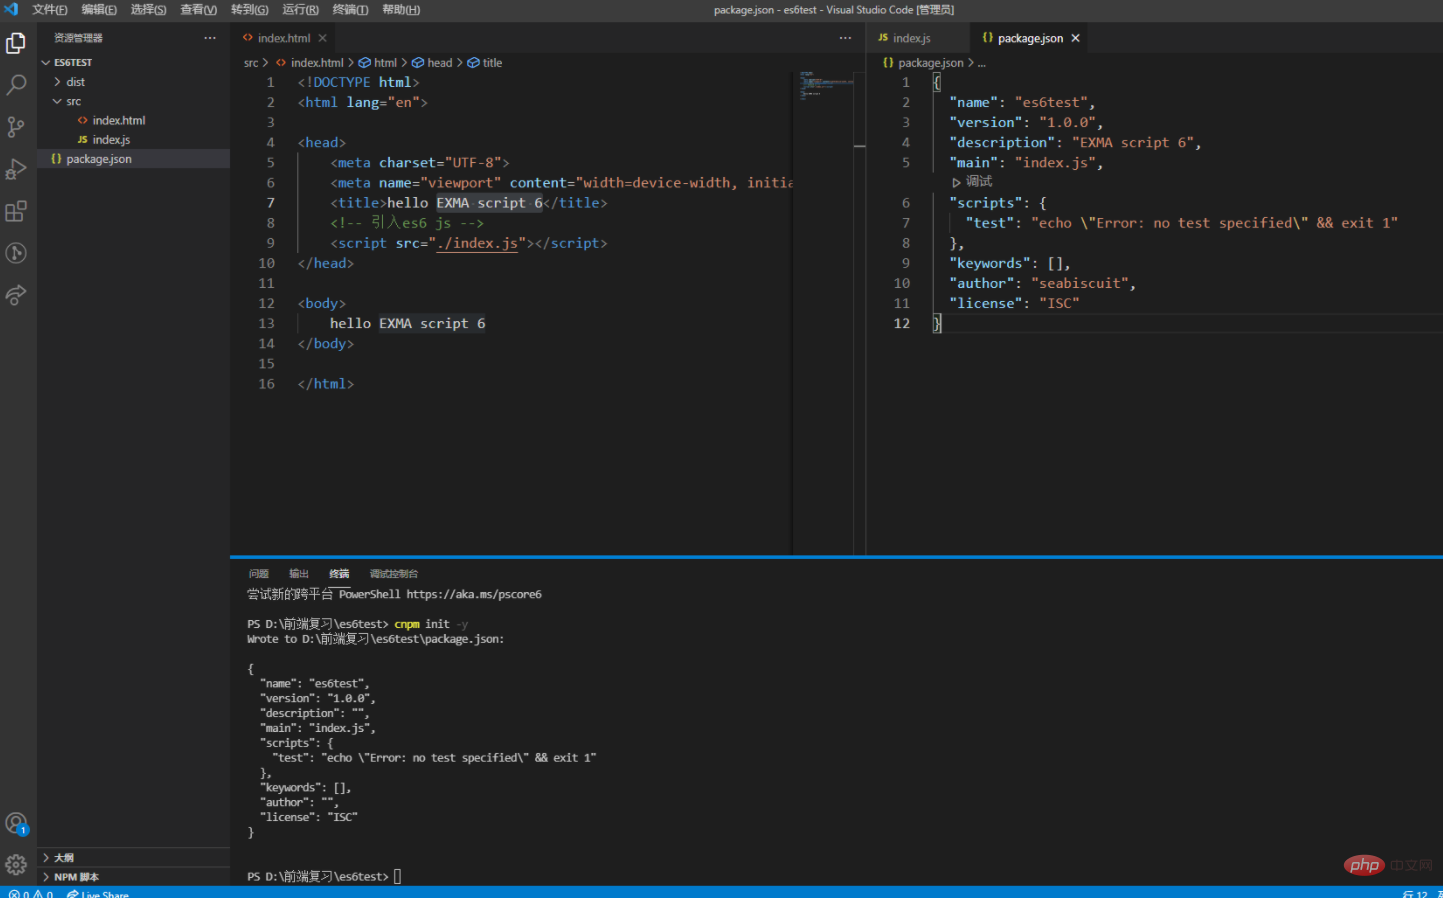Image resolution: width=1443 pixels, height=898 pixels.
Task: Open editor more actions ellipsis beside index.html
Action: [x=845, y=38]
